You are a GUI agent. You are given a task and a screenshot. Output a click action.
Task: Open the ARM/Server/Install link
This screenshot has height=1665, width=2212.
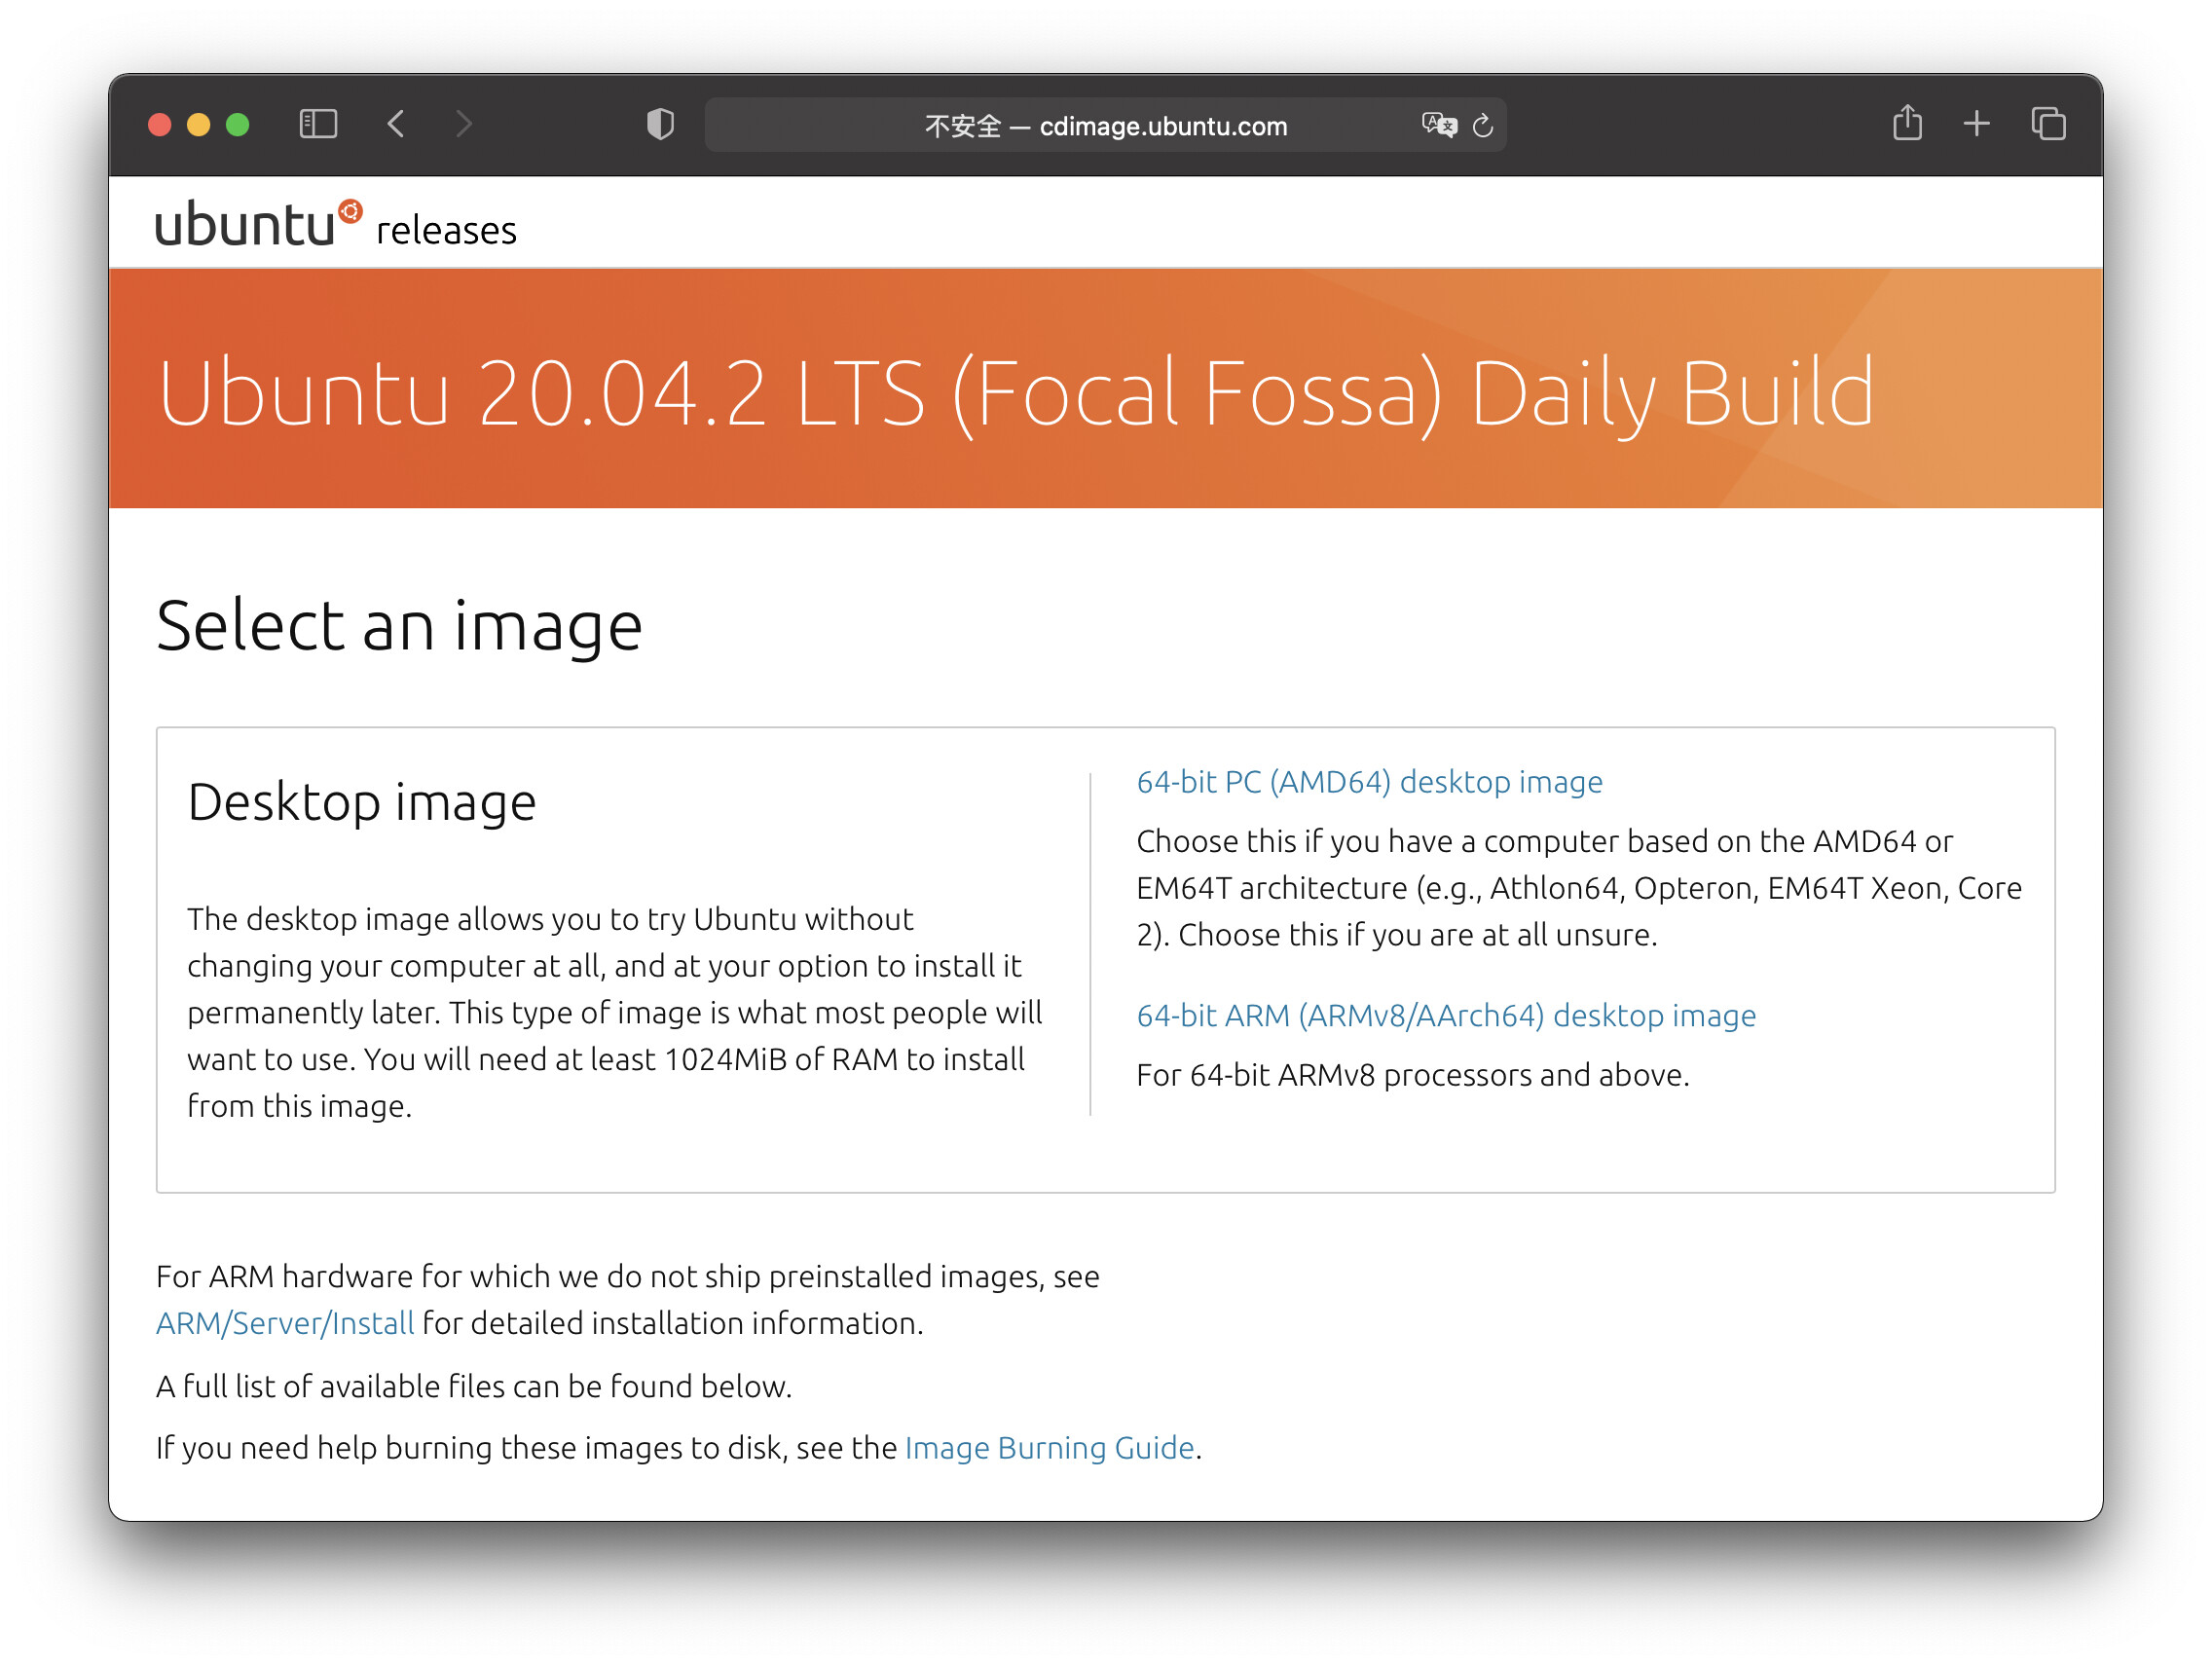(285, 1322)
